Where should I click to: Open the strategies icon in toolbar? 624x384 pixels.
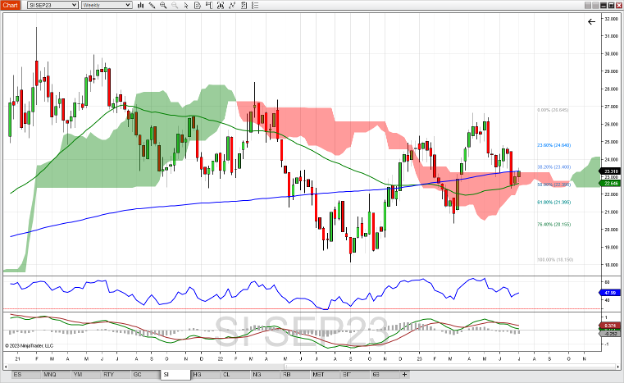click(232, 5)
